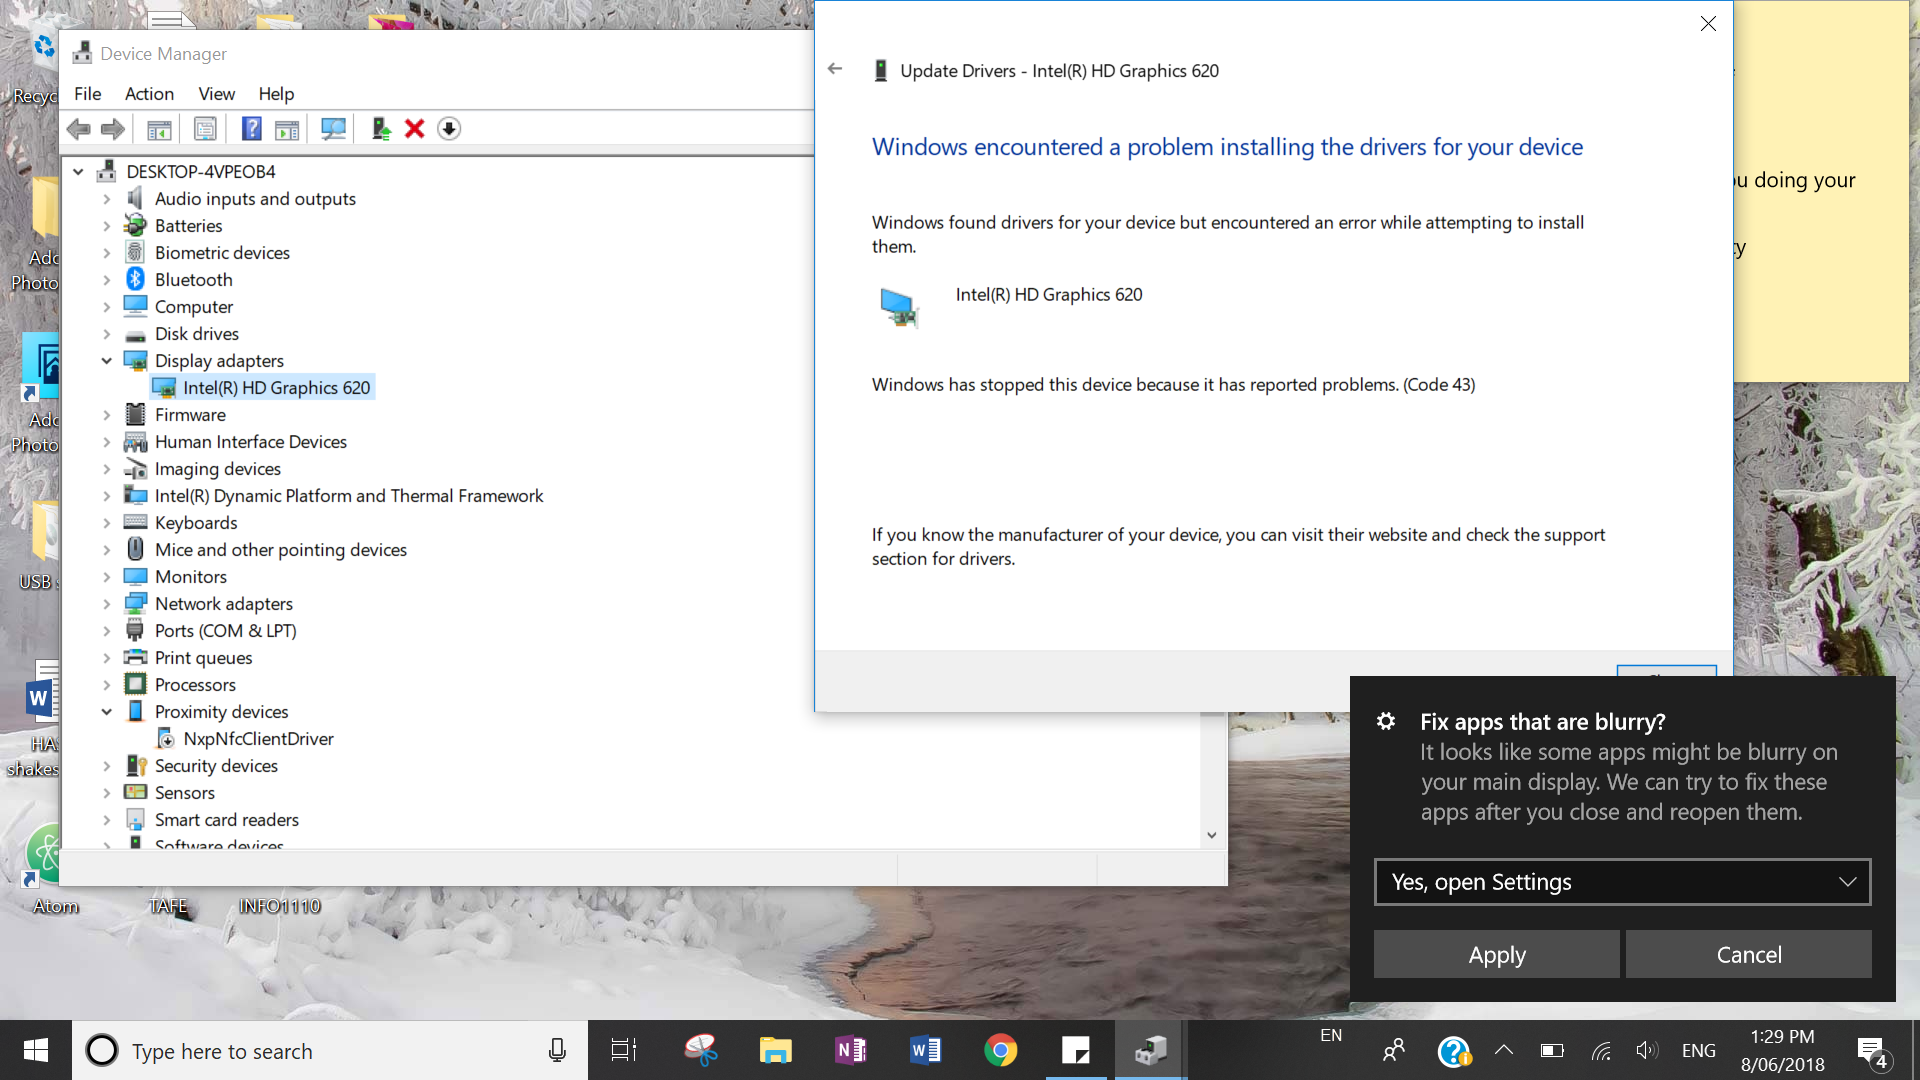The image size is (1920, 1080).
Task: Click Scan for hardware changes monitor icon
Action: (333, 129)
